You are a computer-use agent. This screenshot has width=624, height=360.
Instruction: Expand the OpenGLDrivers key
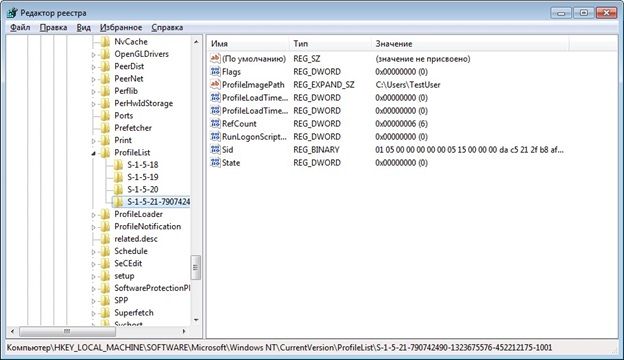94,55
